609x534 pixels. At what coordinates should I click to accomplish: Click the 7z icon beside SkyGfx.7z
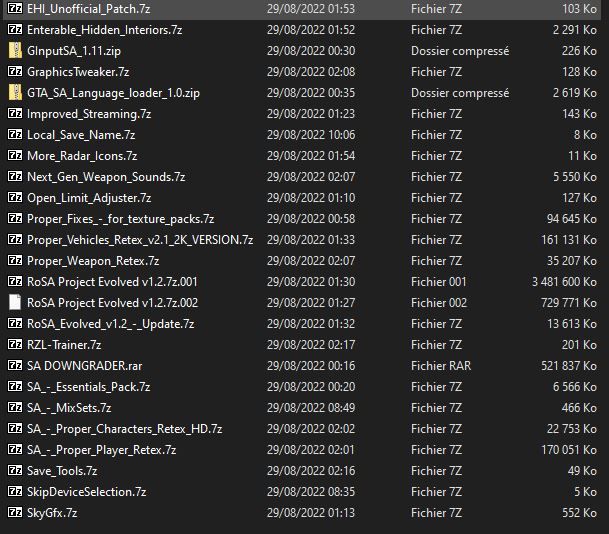[15, 512]
